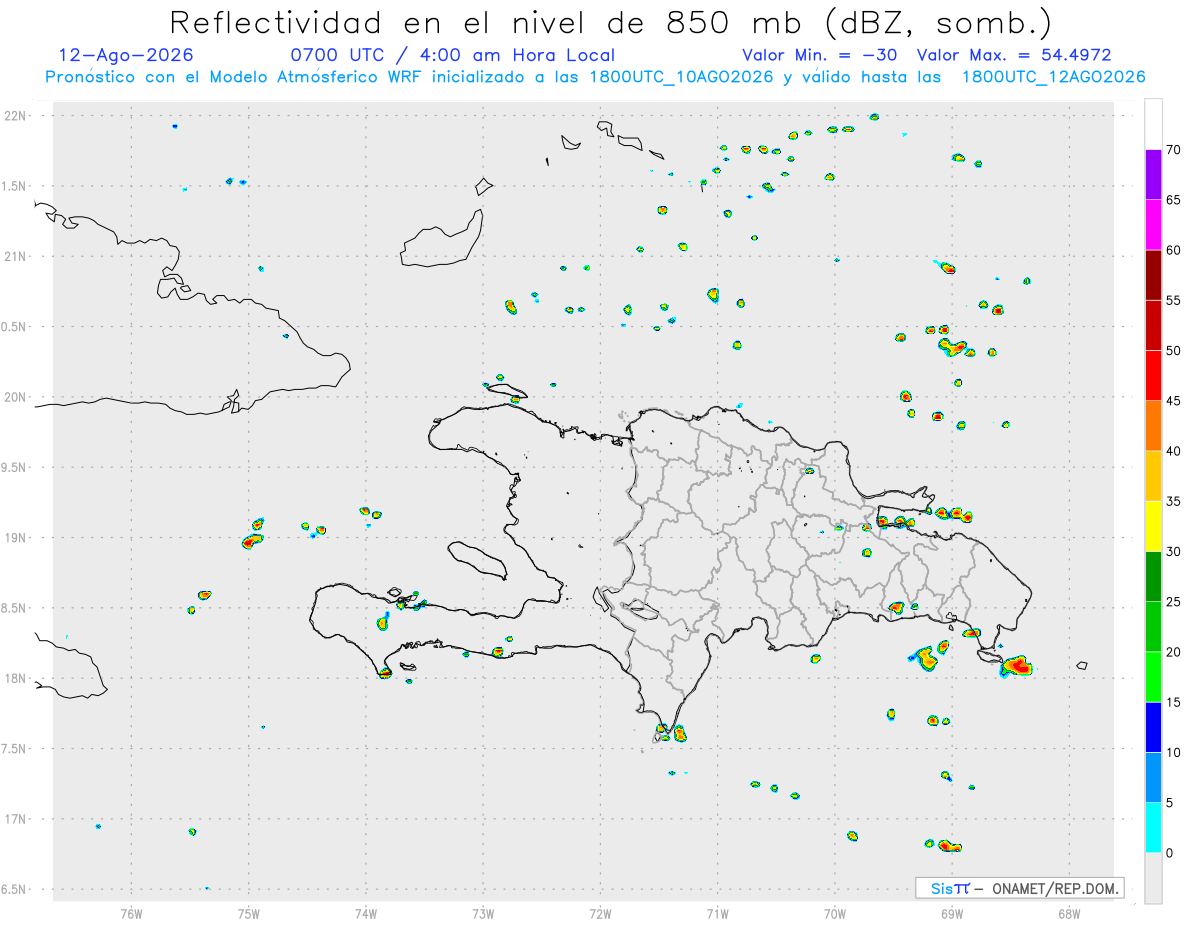Viewport: 1200px width, 927px height.
Task: Click the '20' value on the color scale
Action: click(x=1174, y=652)
